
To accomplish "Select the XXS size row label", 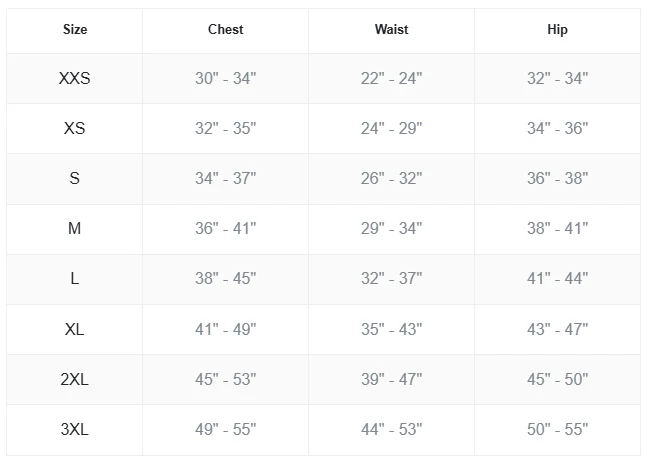I will click(x=75, y=78).
